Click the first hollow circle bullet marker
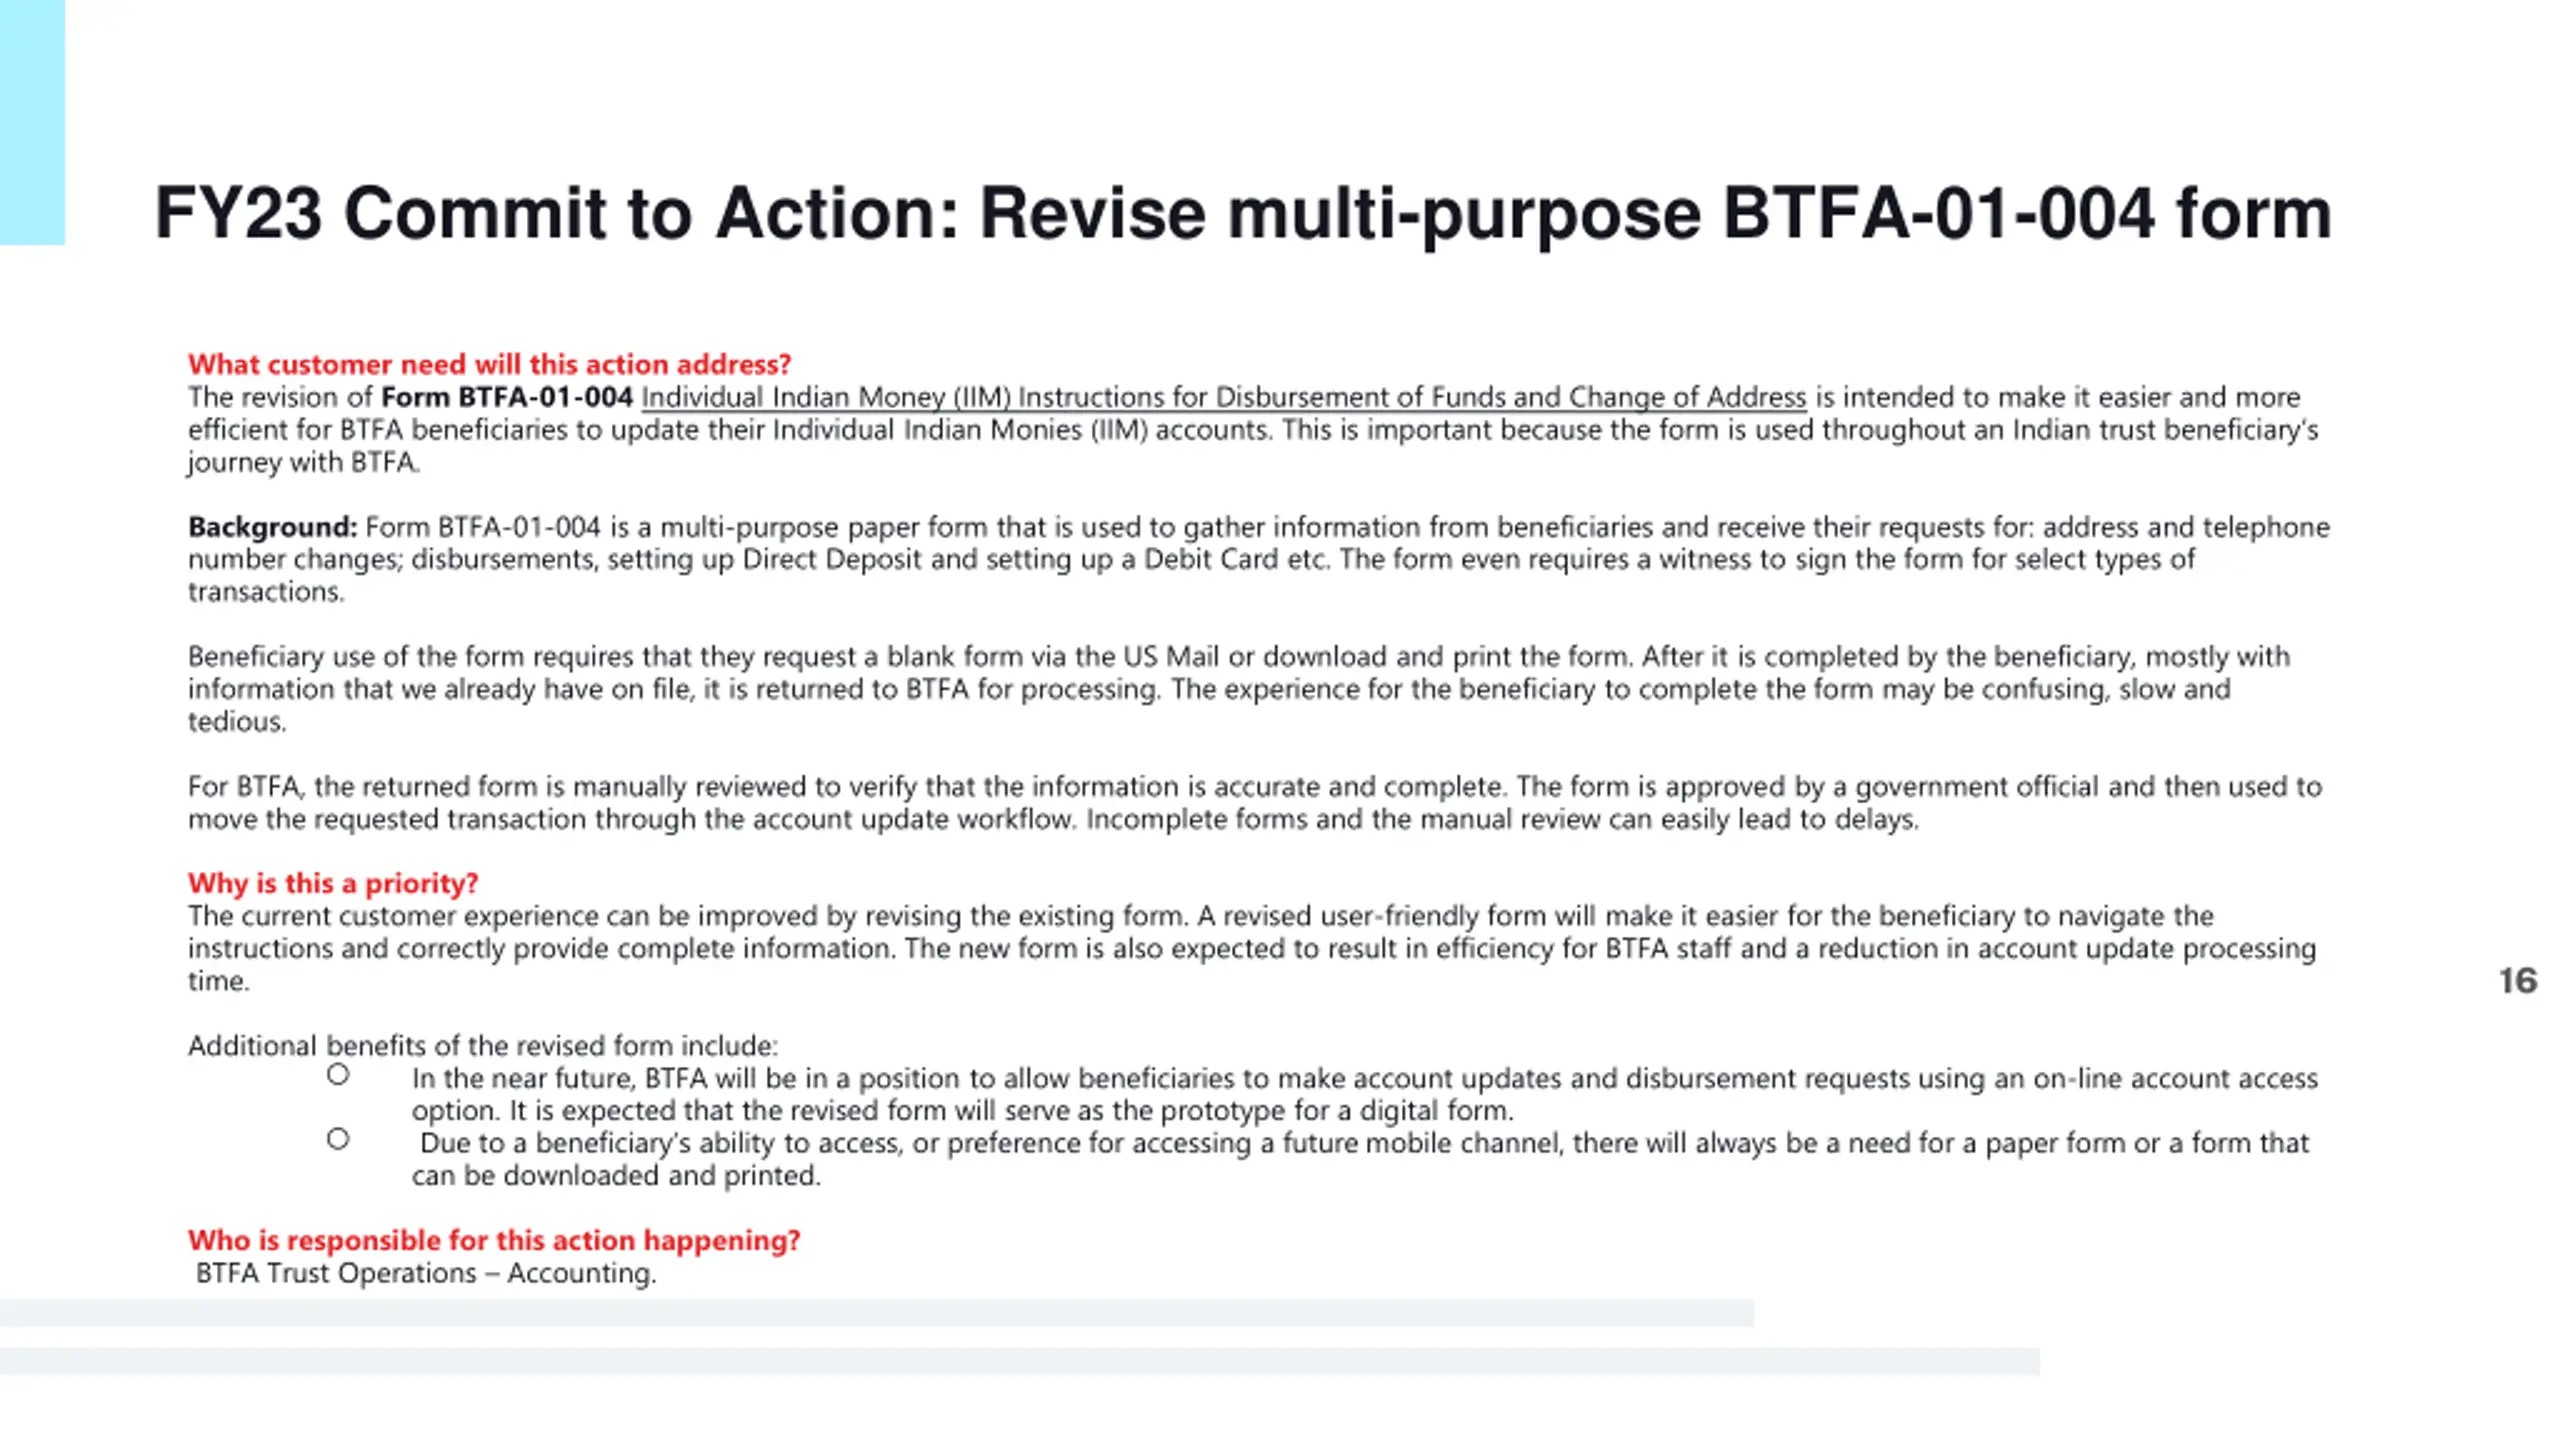The width and height of the screenshot is (2560, 1440). tap(338, 1075)
